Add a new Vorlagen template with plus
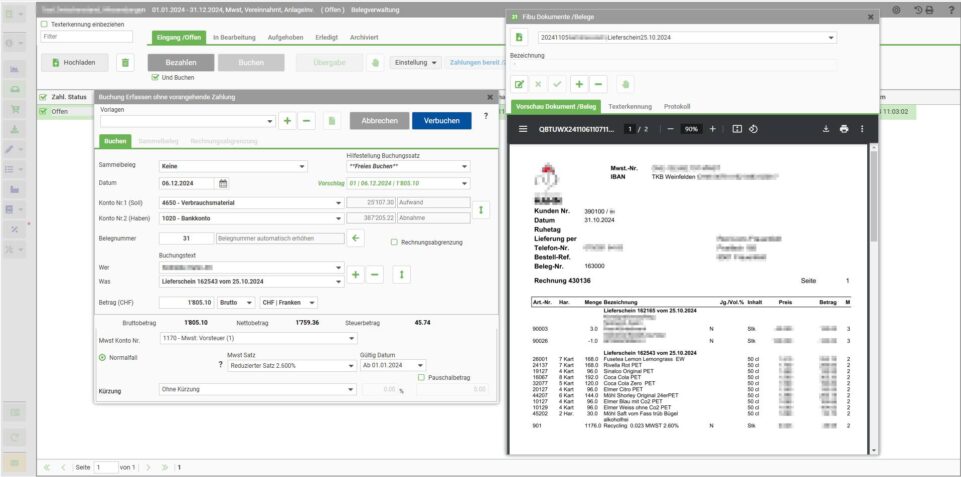Image resolution: width=961 pixels, height=477 pixels. pyautogui.click(x=287, y=121)
